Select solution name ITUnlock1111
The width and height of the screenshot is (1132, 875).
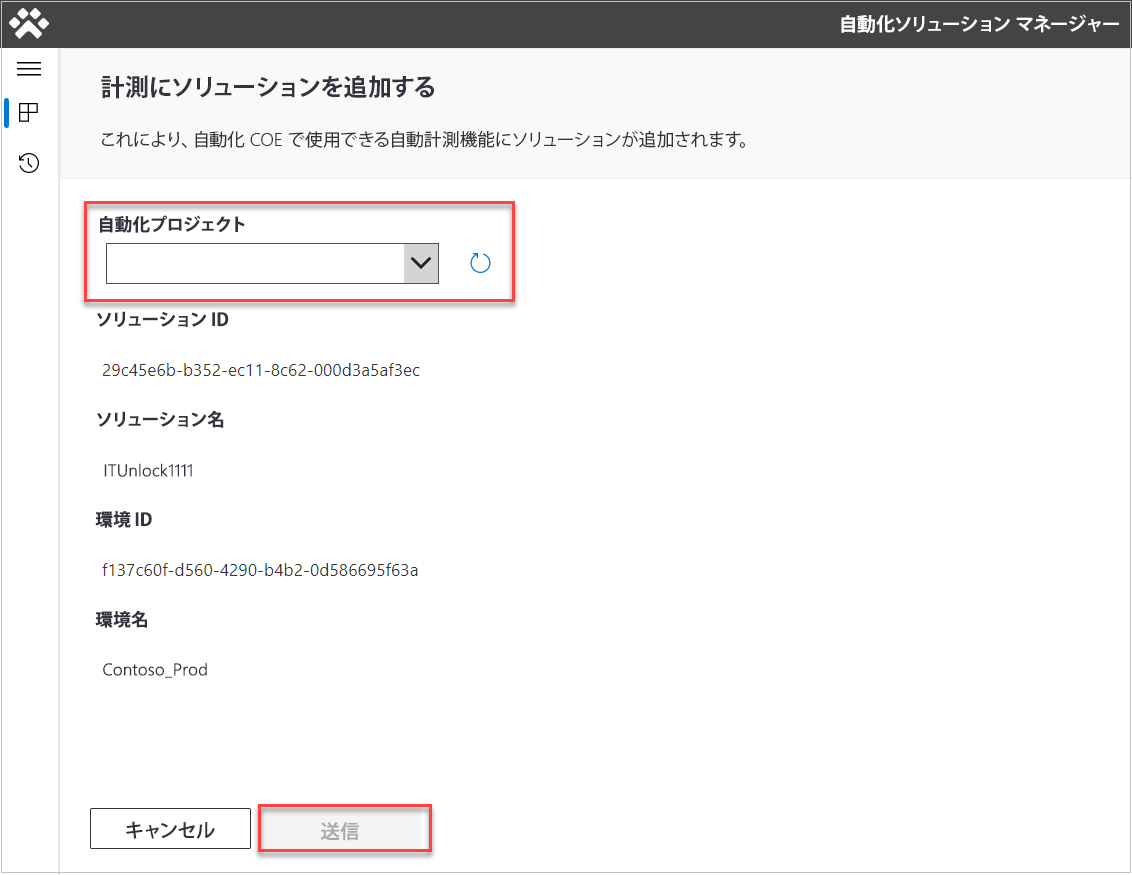148,471
